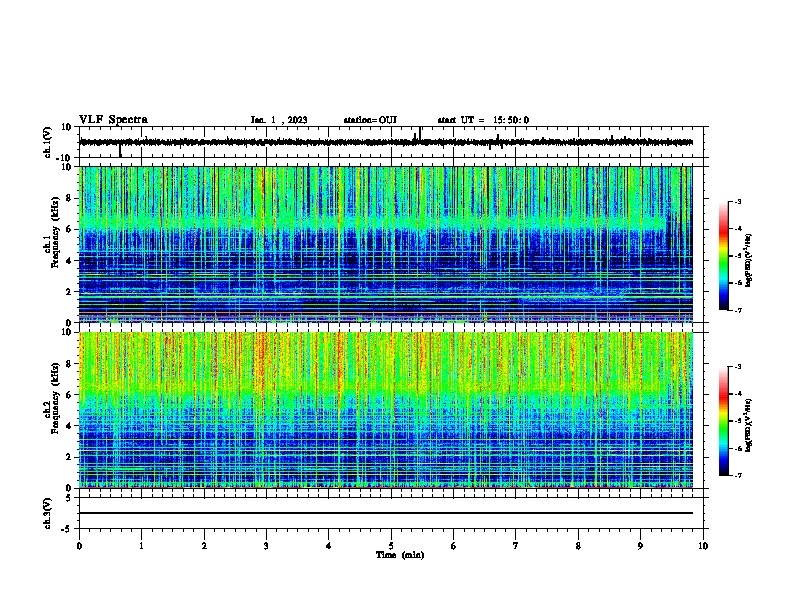
Task: Click the "-3" label on ch.1 color bar
Action: click(x=738, y=201)
